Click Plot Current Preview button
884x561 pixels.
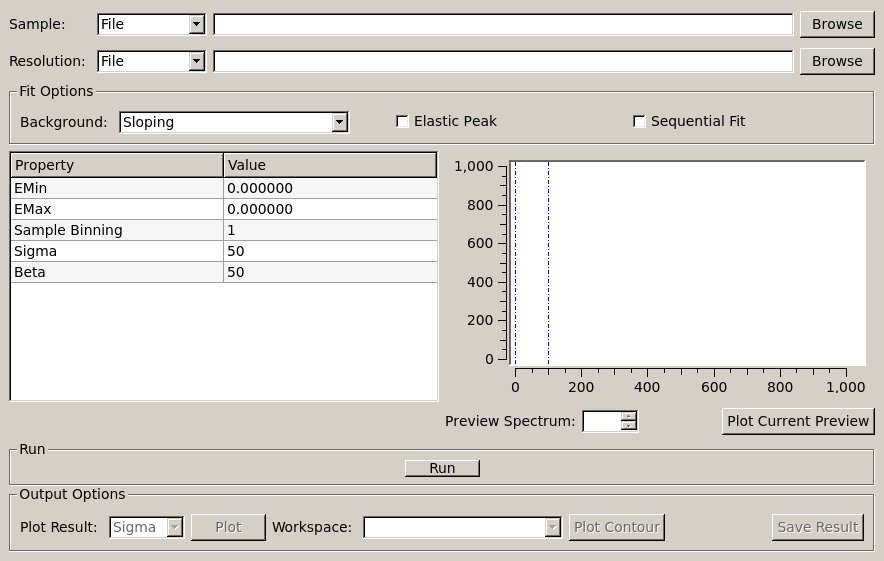[x=797, y=421]
